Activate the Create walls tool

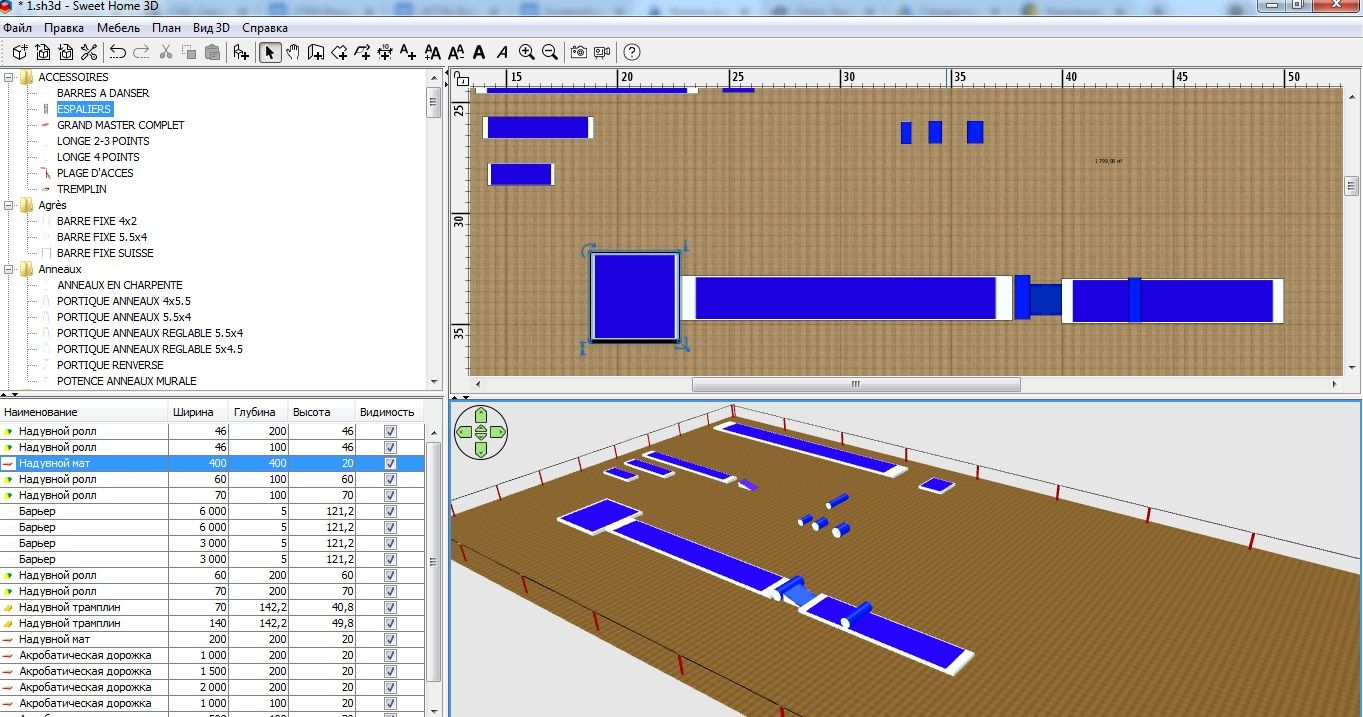(x=316, y=52)
